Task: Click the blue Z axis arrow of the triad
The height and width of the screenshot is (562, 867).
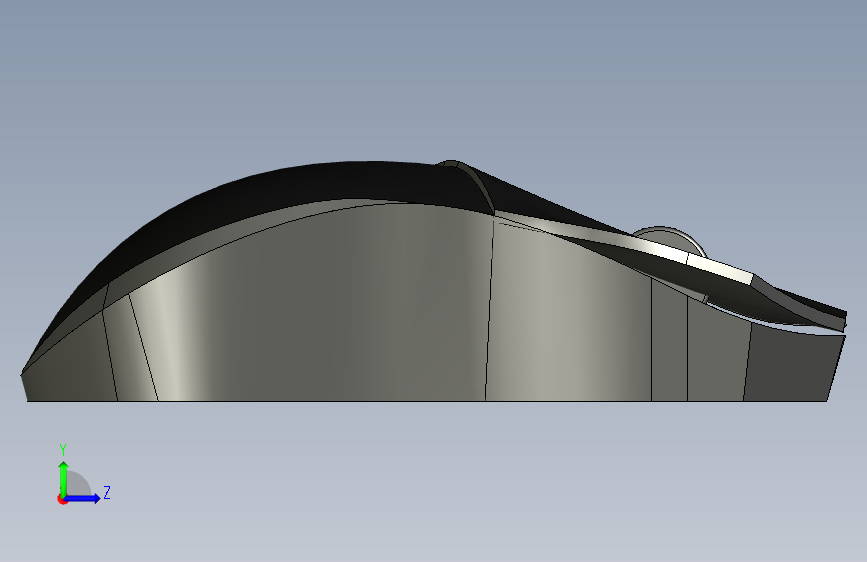Action: click(83, 498)
